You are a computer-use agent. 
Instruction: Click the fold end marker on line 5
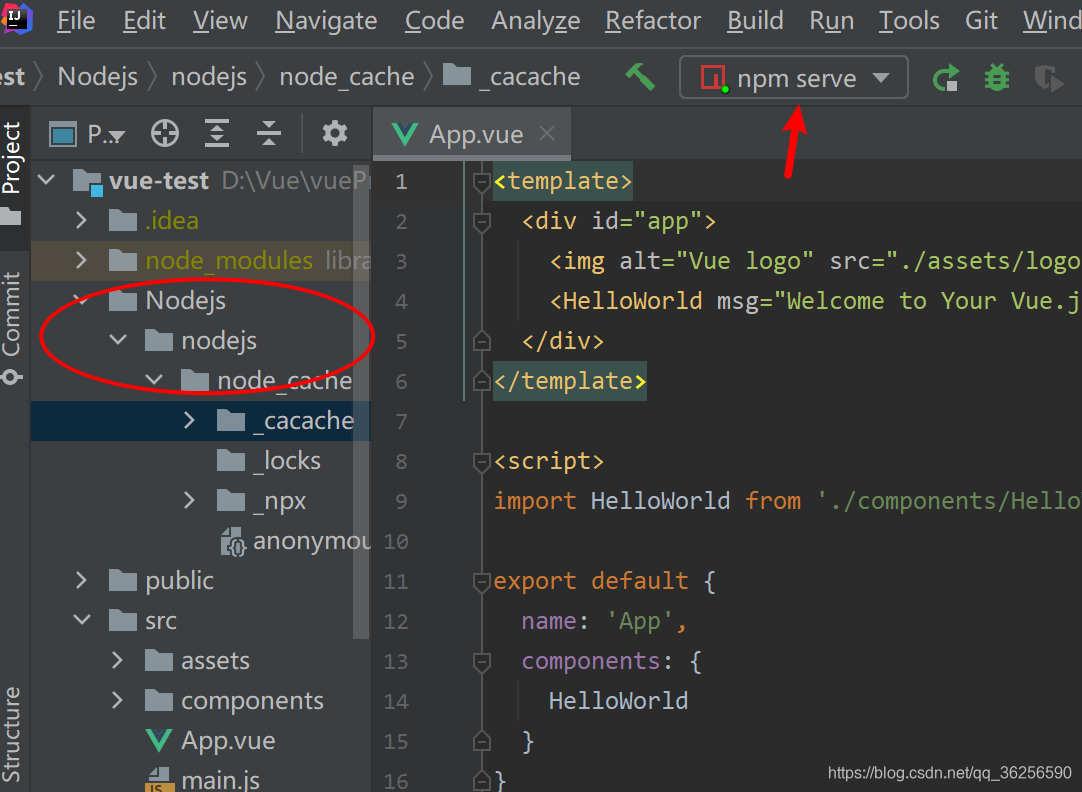pyautogui.click(x=482, y=341)
